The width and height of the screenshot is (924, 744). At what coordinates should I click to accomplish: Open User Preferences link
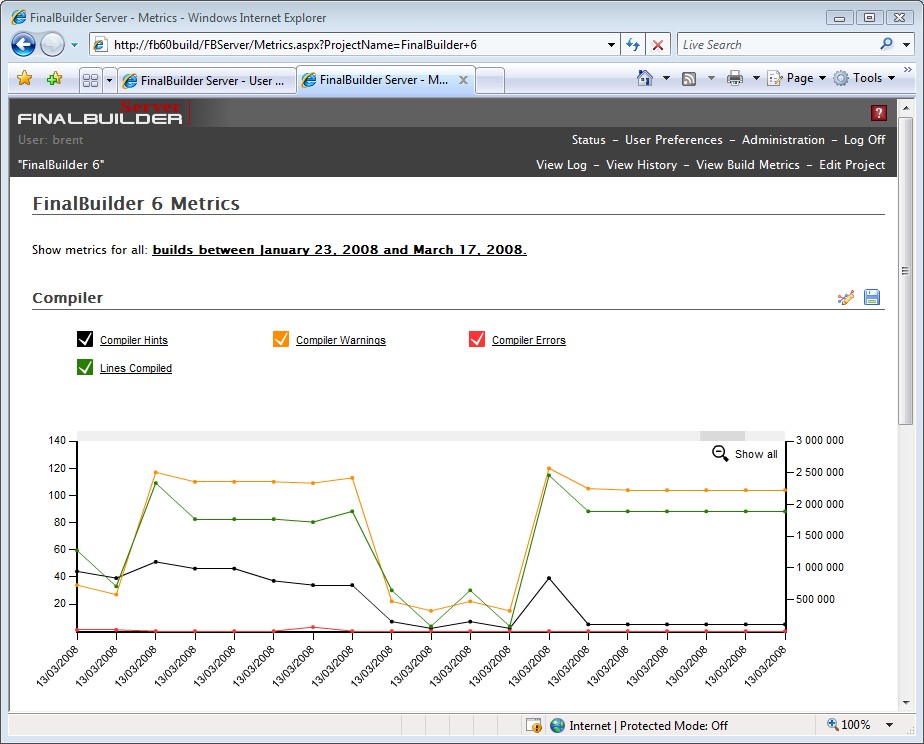tap(674, 140)
